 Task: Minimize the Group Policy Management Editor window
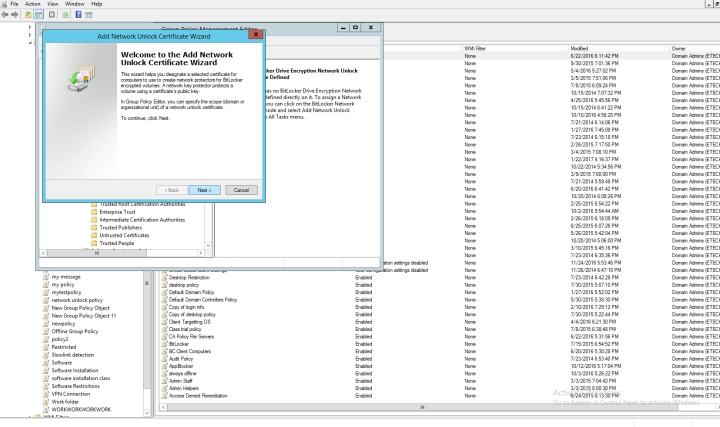(343, 28)
